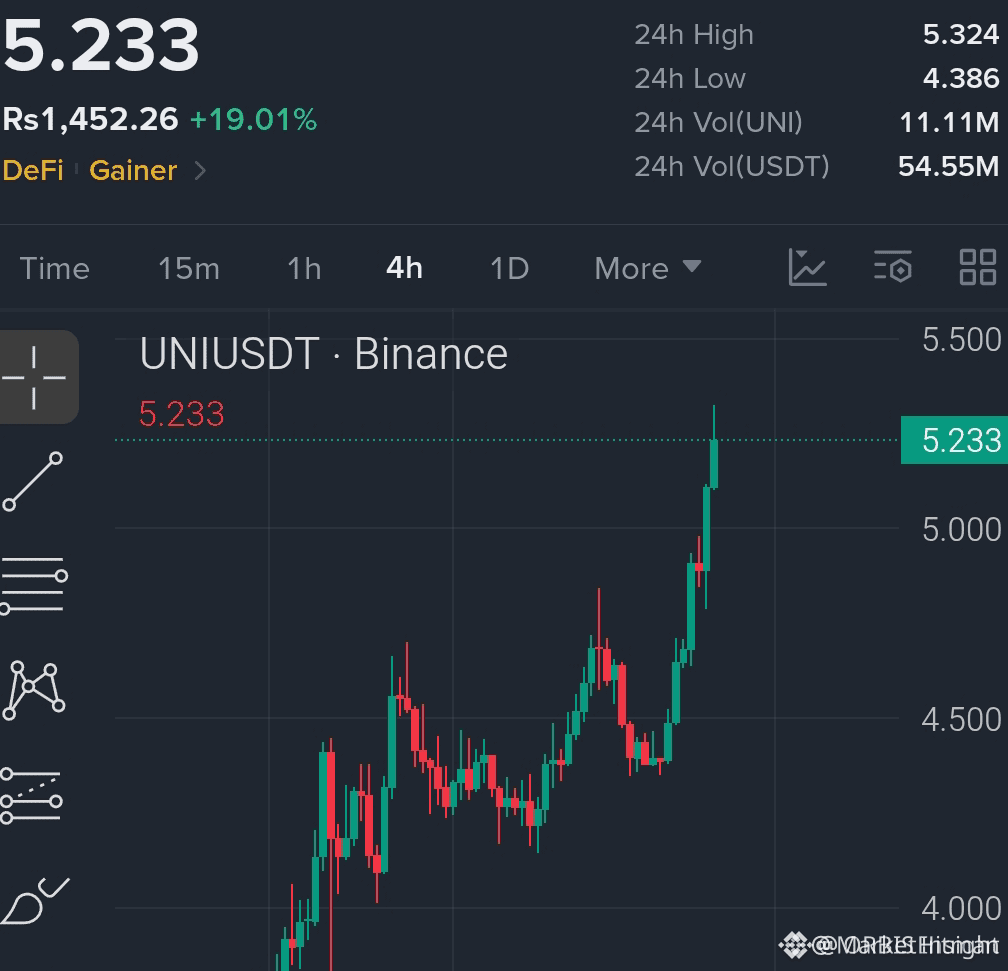The image size is (1008, 971).
Task: Click the UNIUSDT · Binance chart title
Action: click(323, 354)
